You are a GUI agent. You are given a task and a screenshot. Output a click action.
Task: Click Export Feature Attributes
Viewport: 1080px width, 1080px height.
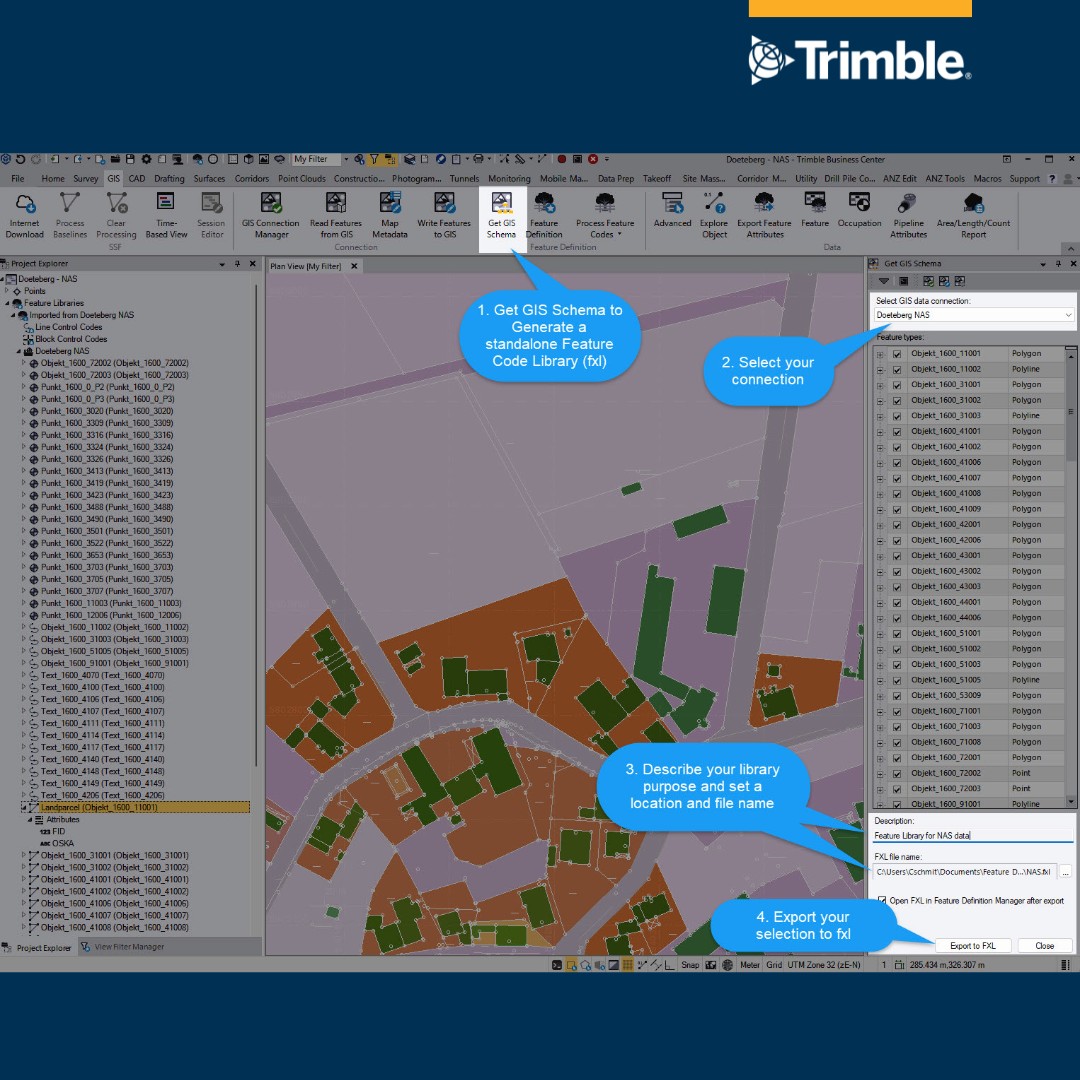[x=765, y=216]
